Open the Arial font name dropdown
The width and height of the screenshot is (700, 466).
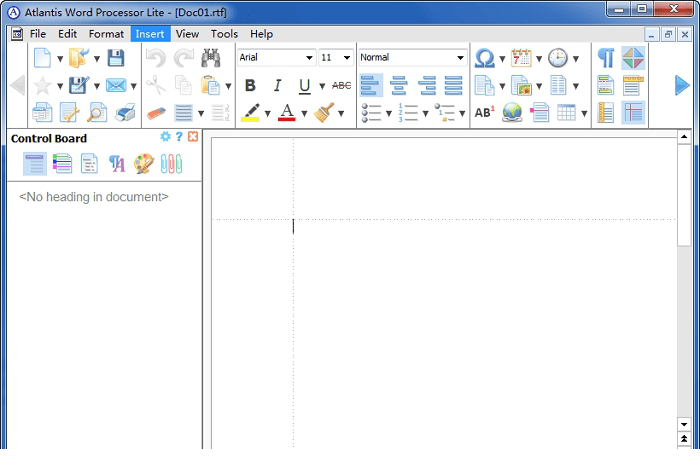pos(309,58)
